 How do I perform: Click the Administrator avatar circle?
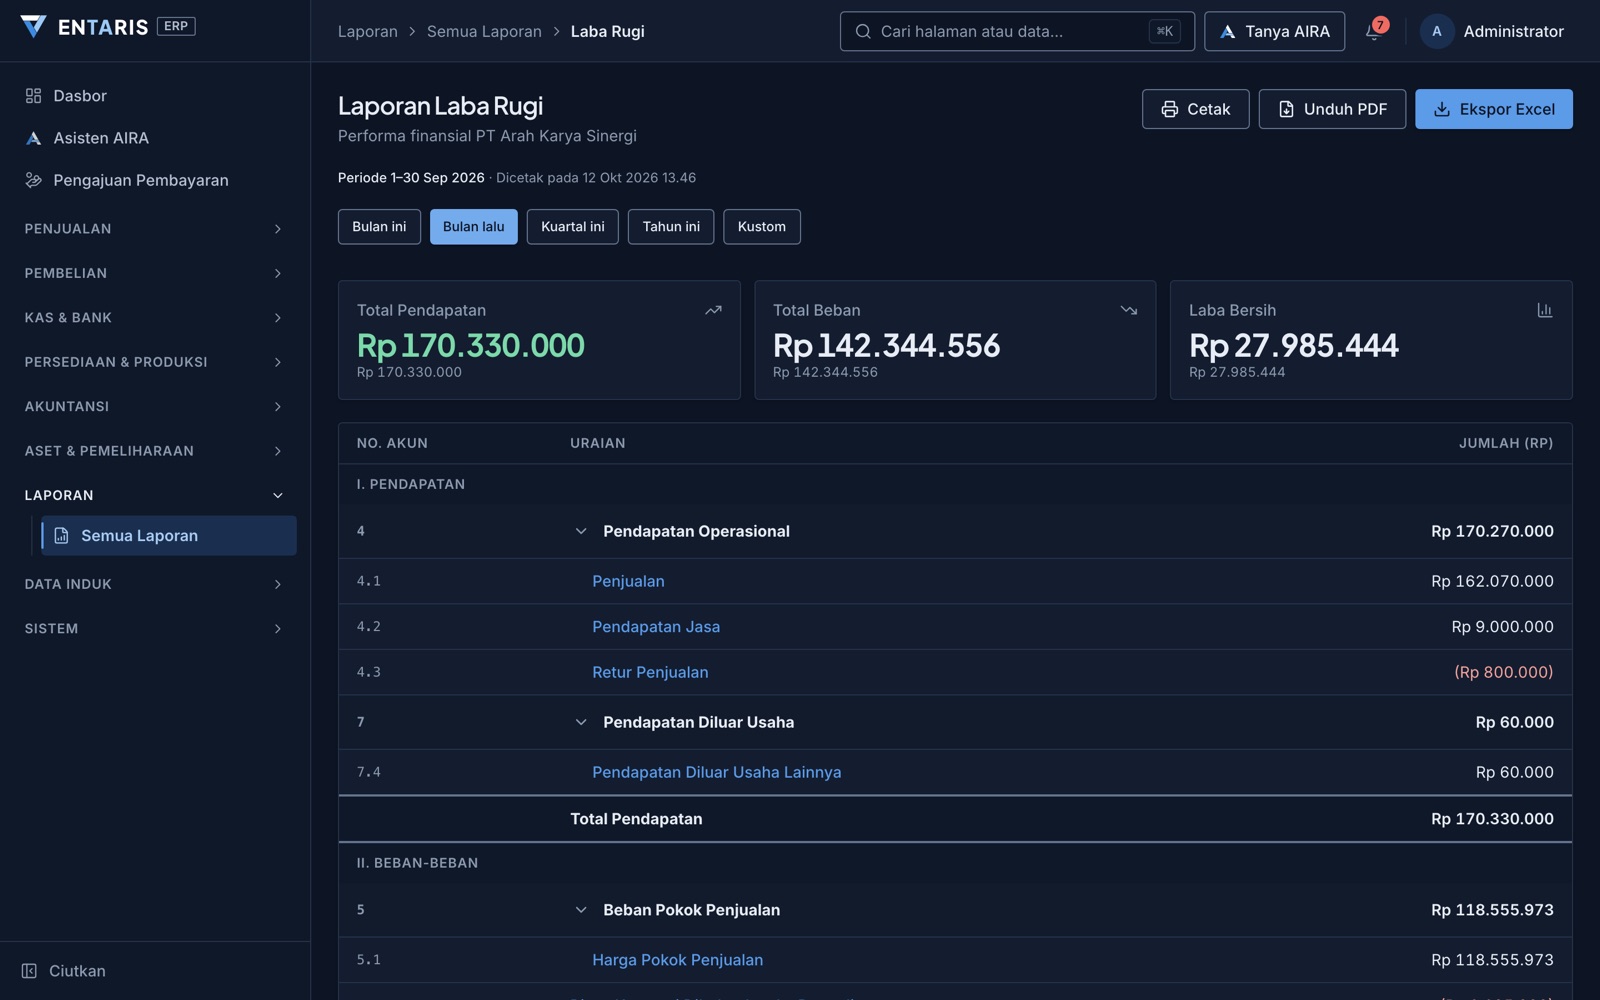(x=1437, y=31)
